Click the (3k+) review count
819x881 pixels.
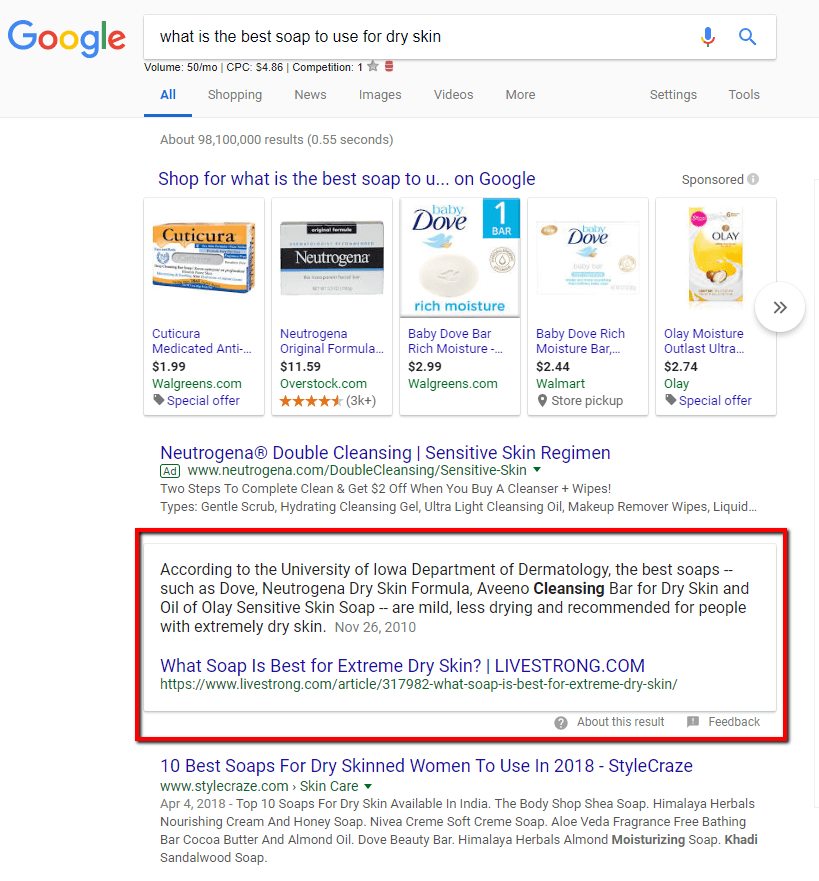[361, 401]
